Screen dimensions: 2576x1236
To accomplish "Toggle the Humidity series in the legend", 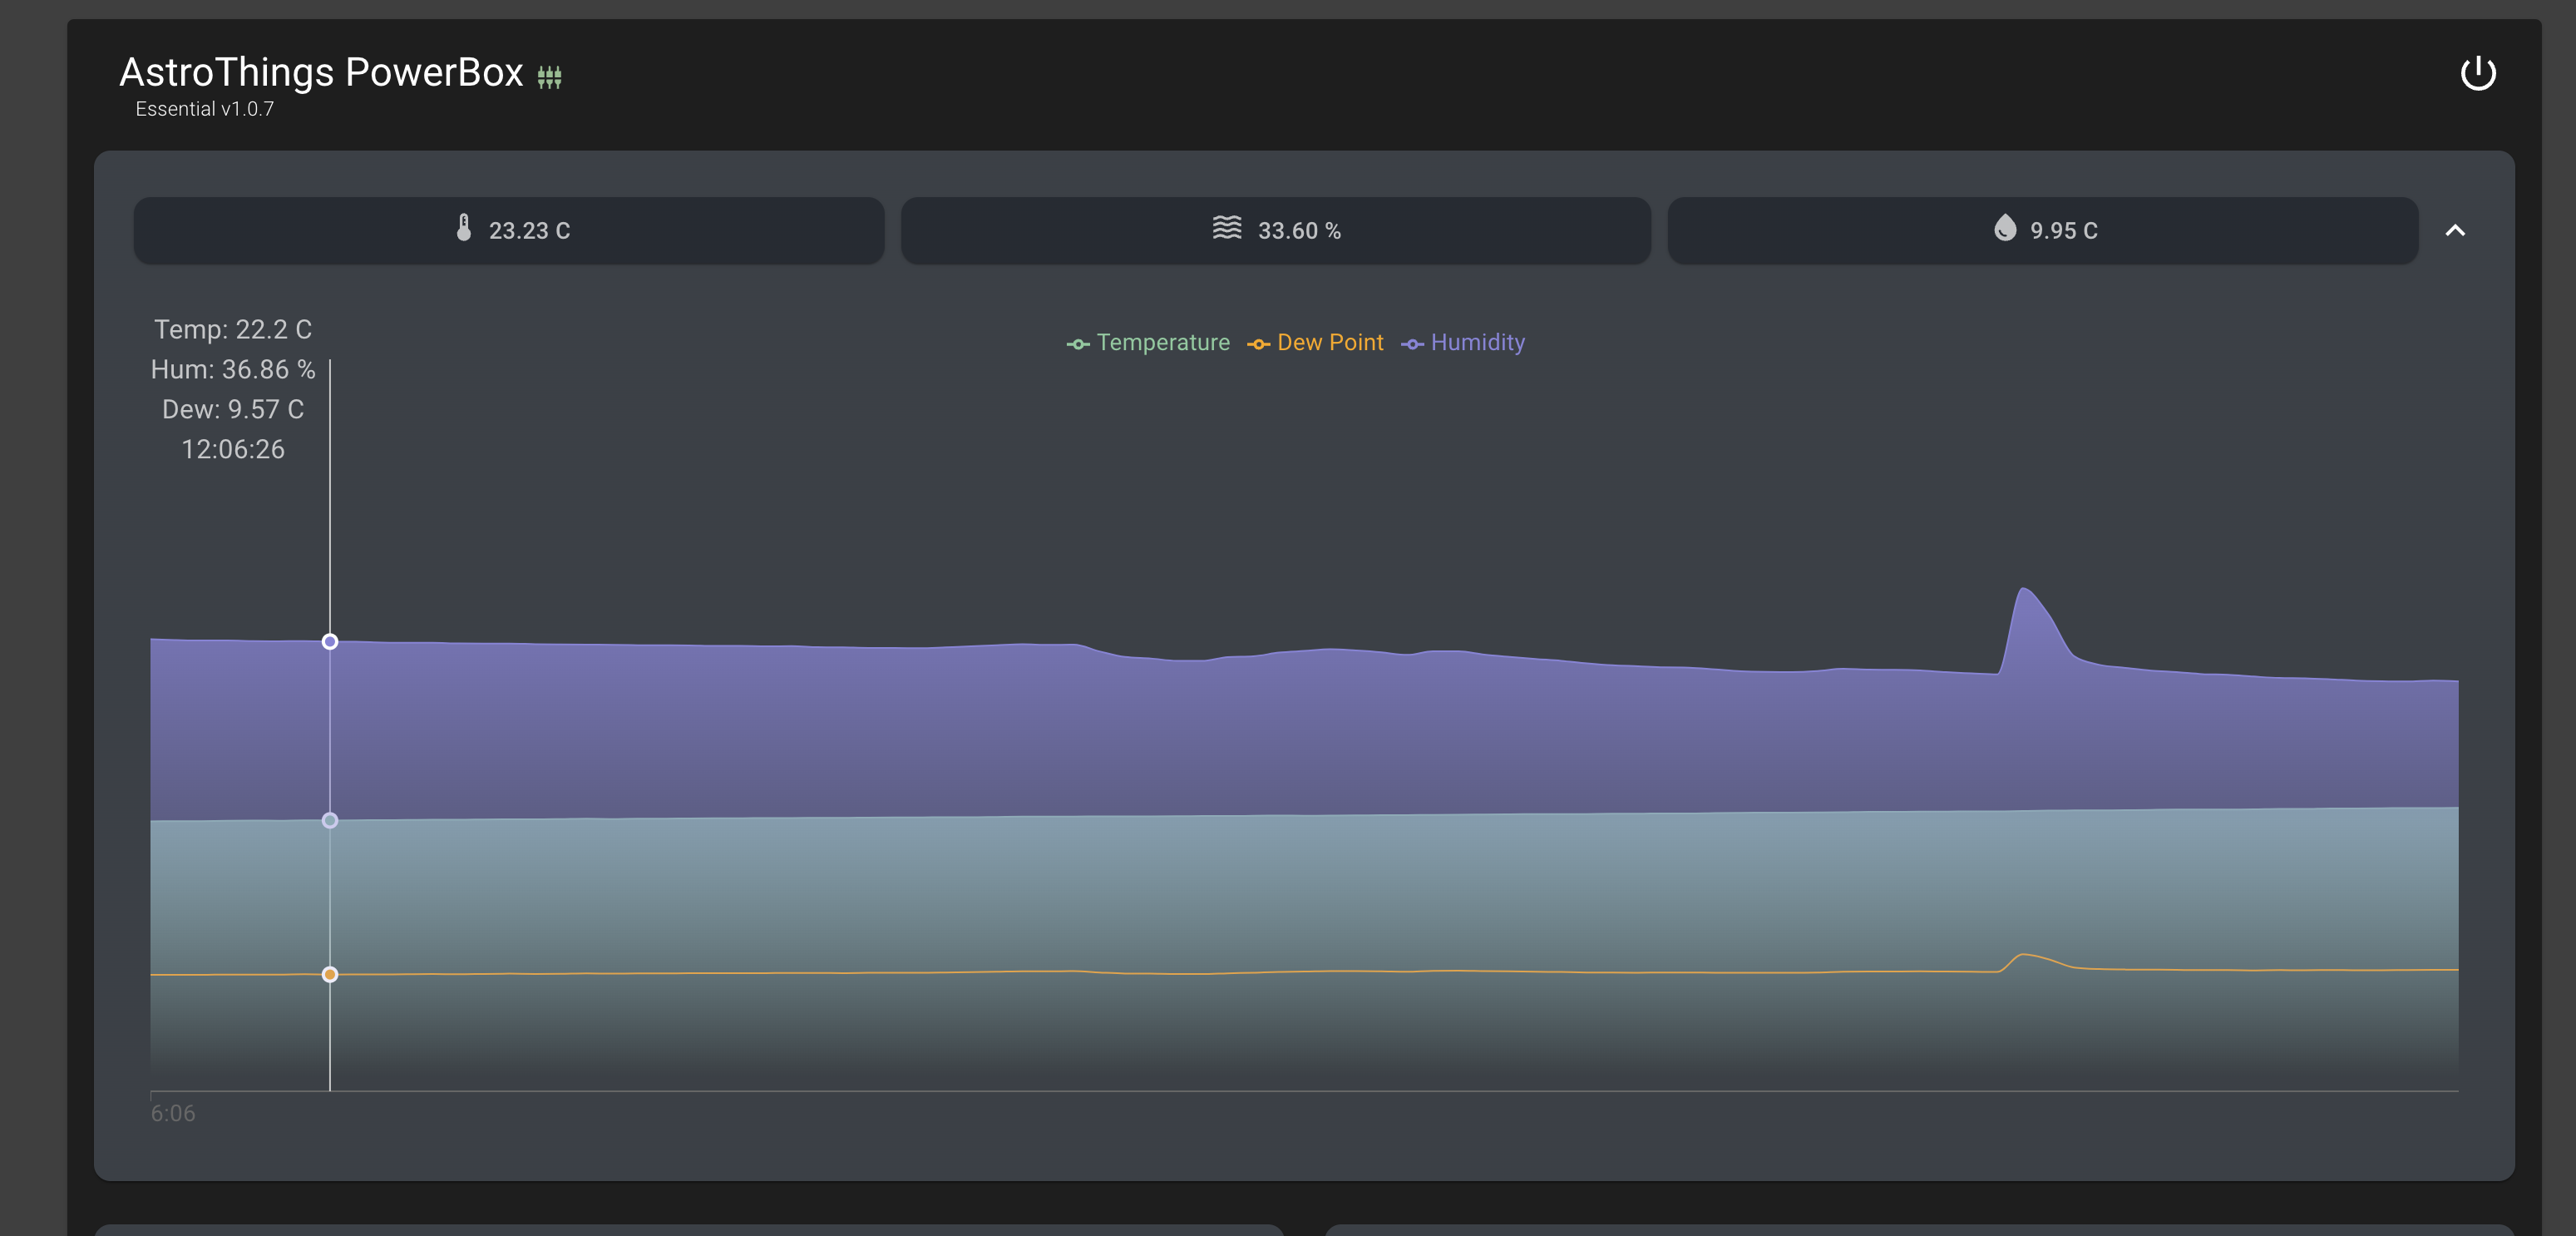I will pos(1463,343).
